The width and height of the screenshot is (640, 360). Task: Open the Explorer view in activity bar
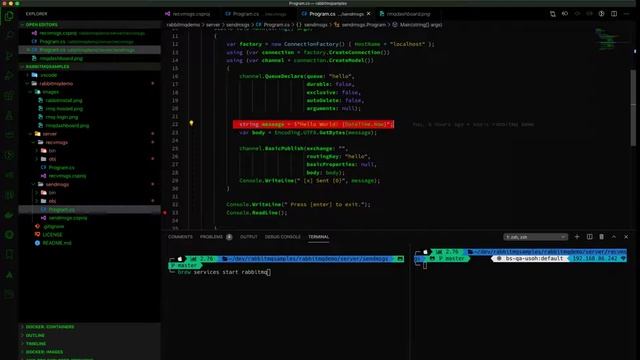point(9,16)
